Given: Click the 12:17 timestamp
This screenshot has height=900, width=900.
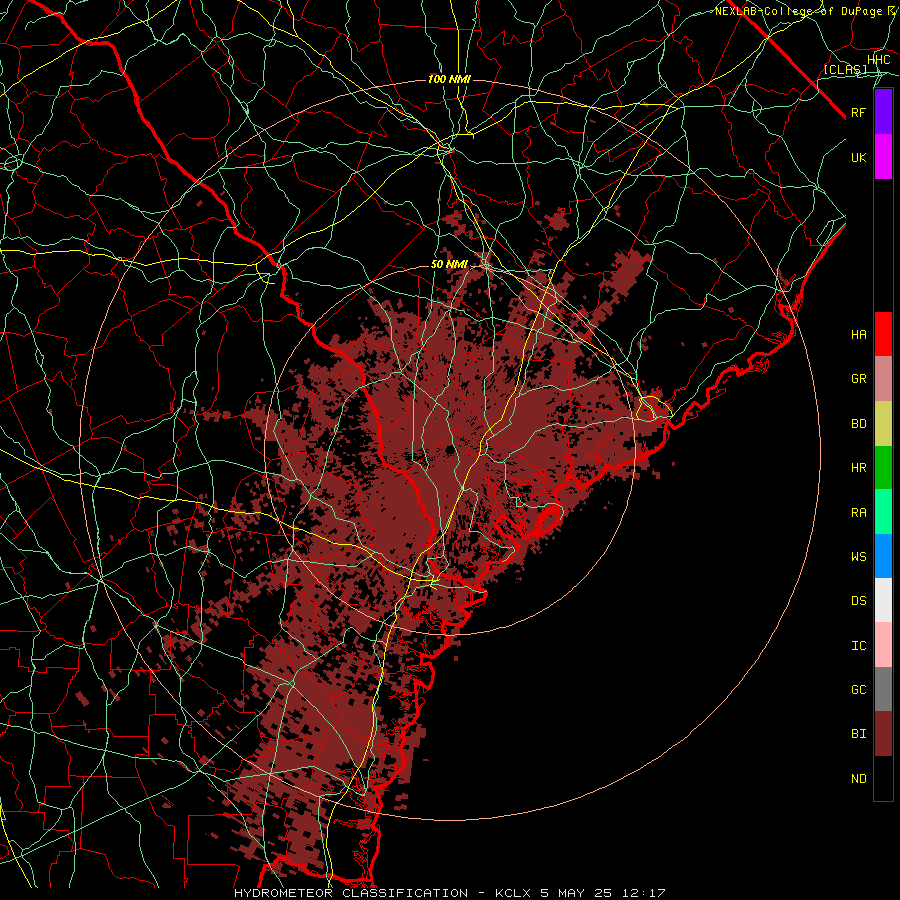Looking at the screenshot, I should [645, 893].
